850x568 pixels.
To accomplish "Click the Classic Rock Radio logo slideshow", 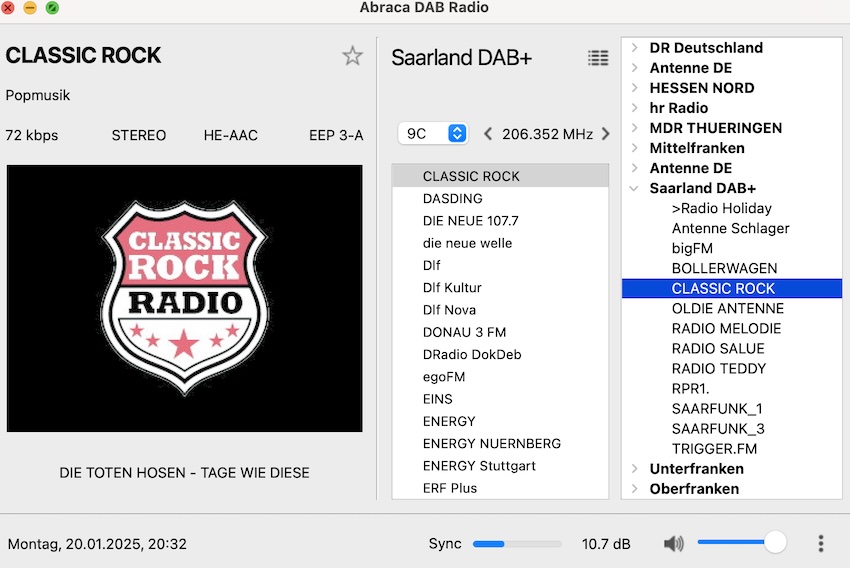I will [184, 299].
